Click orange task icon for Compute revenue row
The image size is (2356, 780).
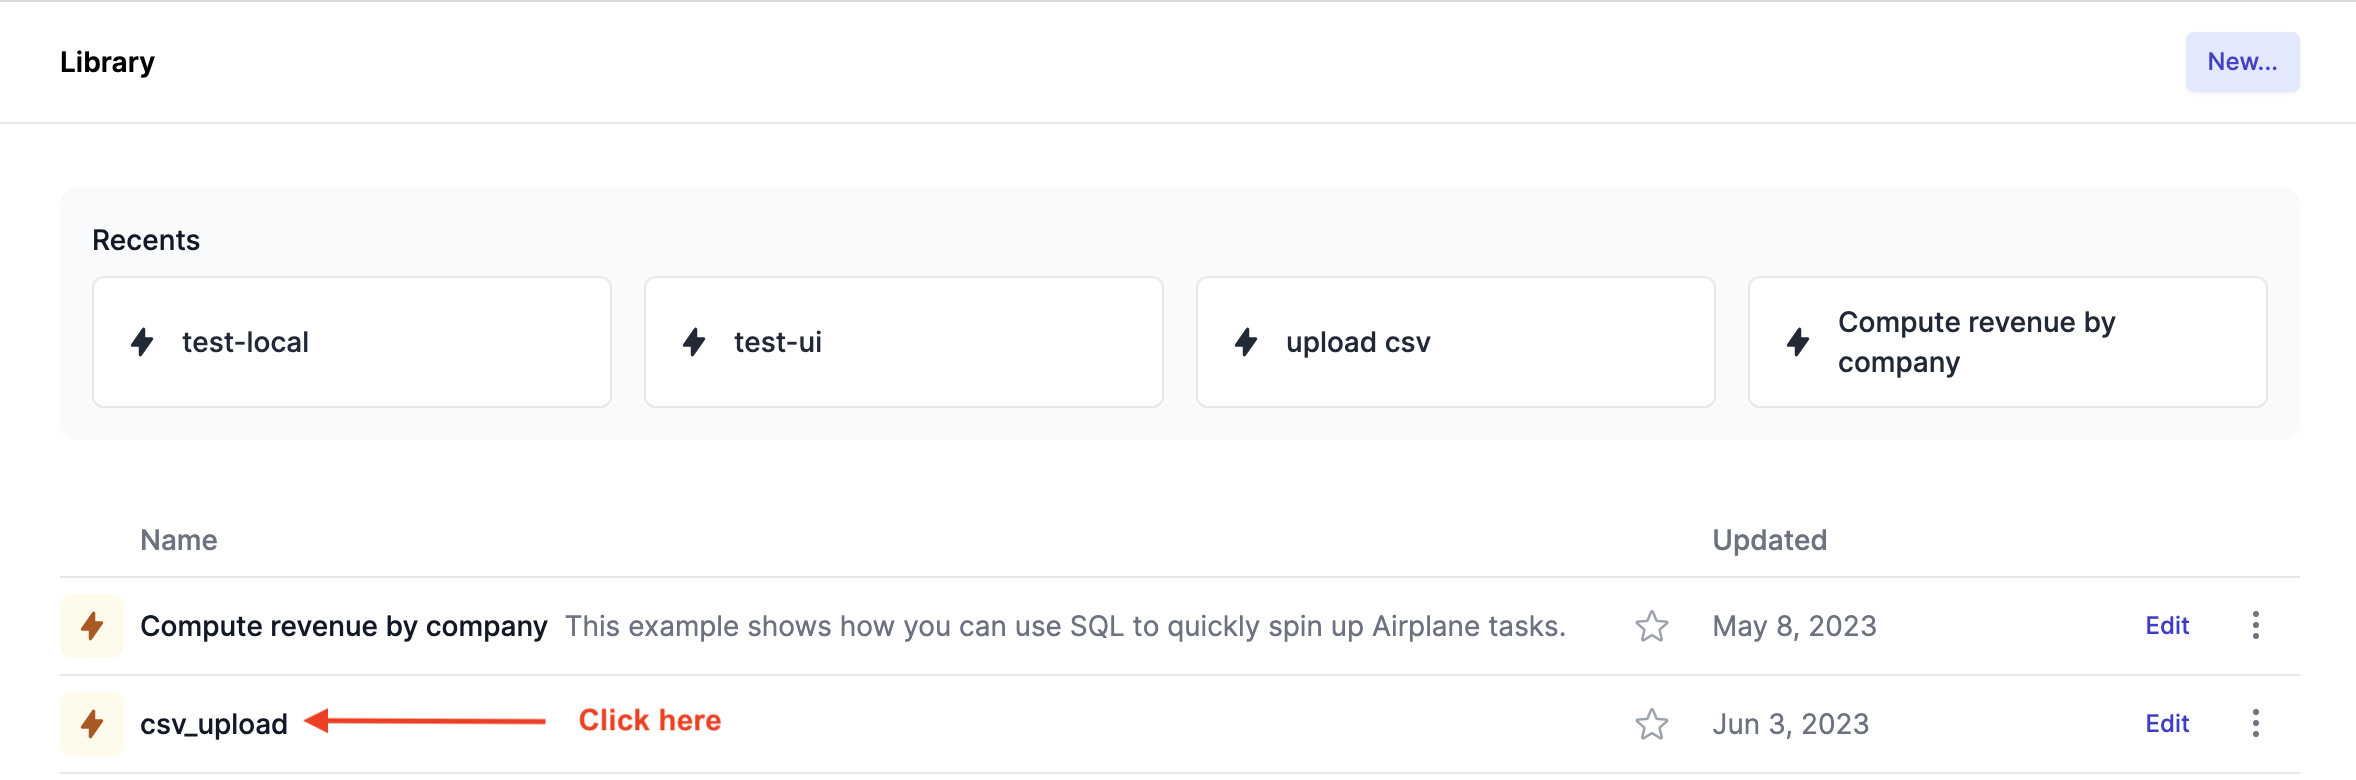[92, 626]
